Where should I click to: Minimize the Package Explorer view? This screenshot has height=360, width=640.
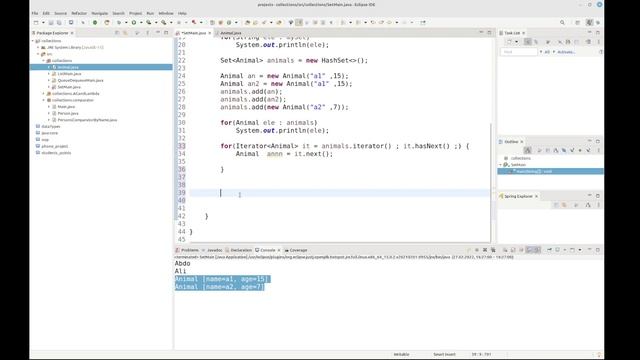point(158,32)
